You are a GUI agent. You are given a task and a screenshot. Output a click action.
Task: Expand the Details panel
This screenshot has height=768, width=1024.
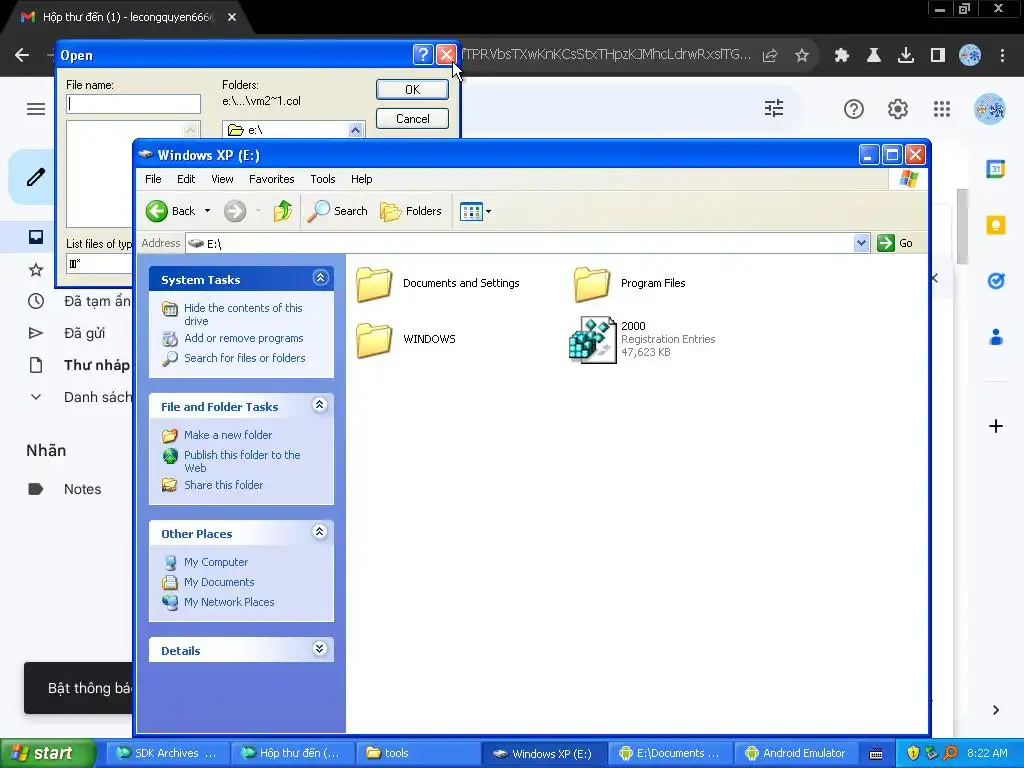[x=319, y=649]
